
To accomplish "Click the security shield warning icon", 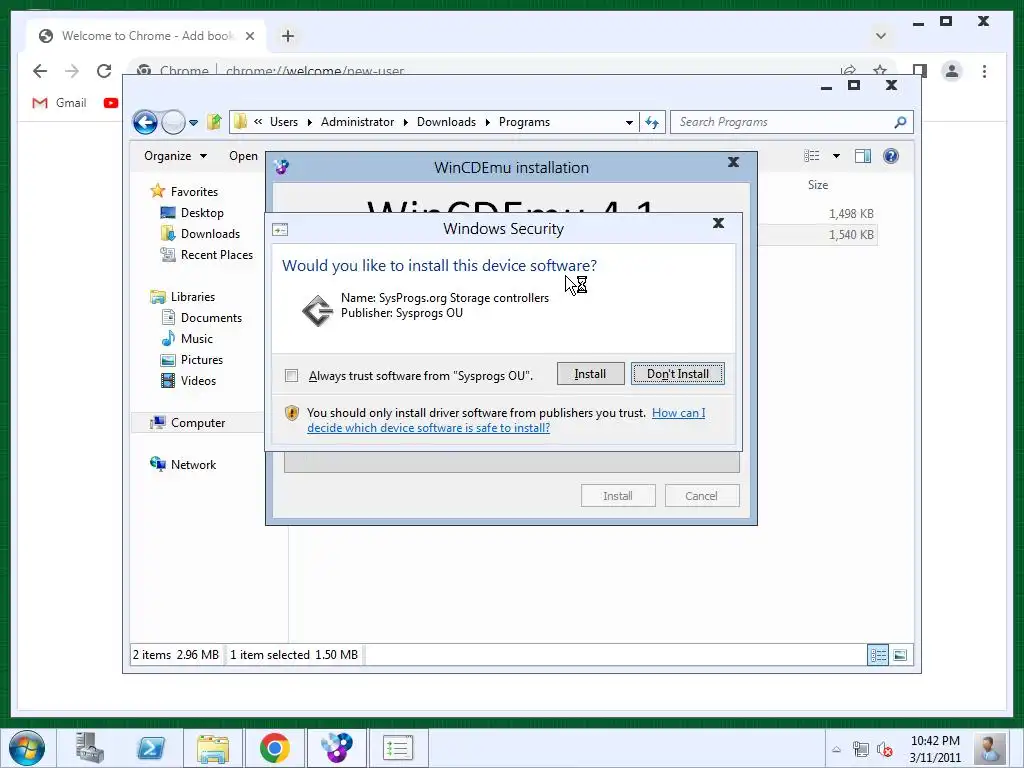I will (x=292, y=413).
